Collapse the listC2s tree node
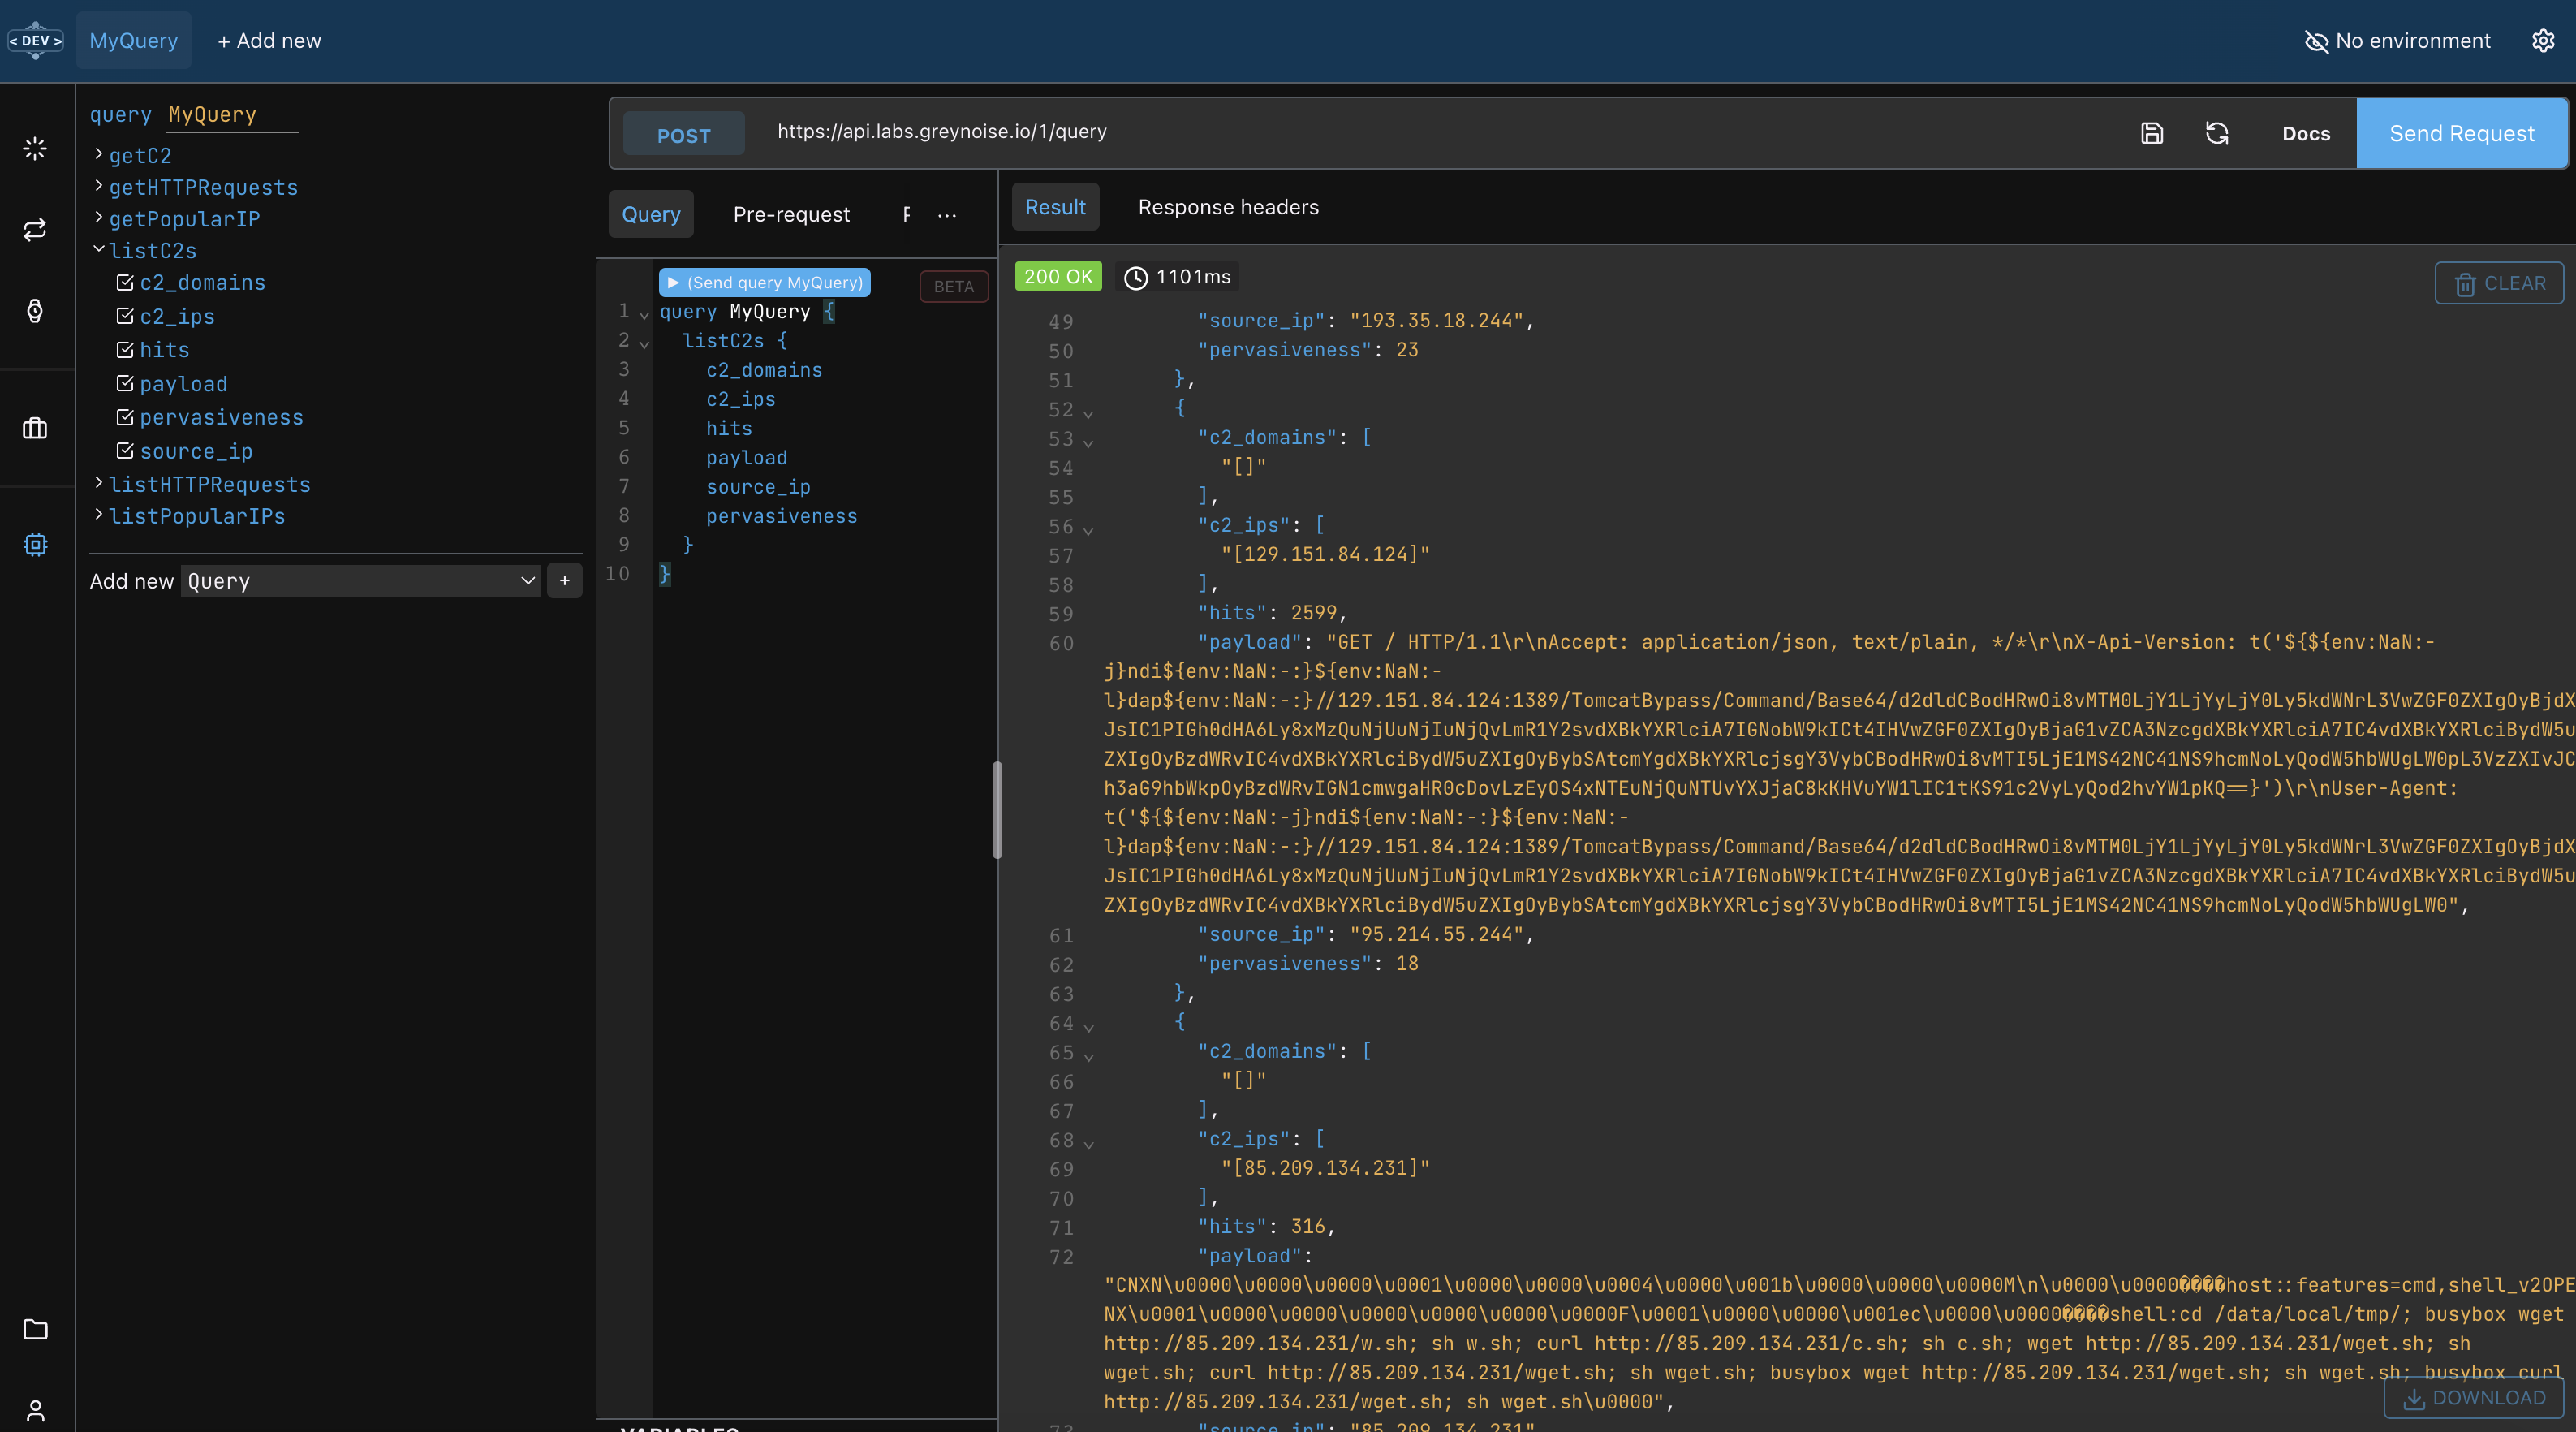Screen dimensions: 2576x1432 [99, 249]
